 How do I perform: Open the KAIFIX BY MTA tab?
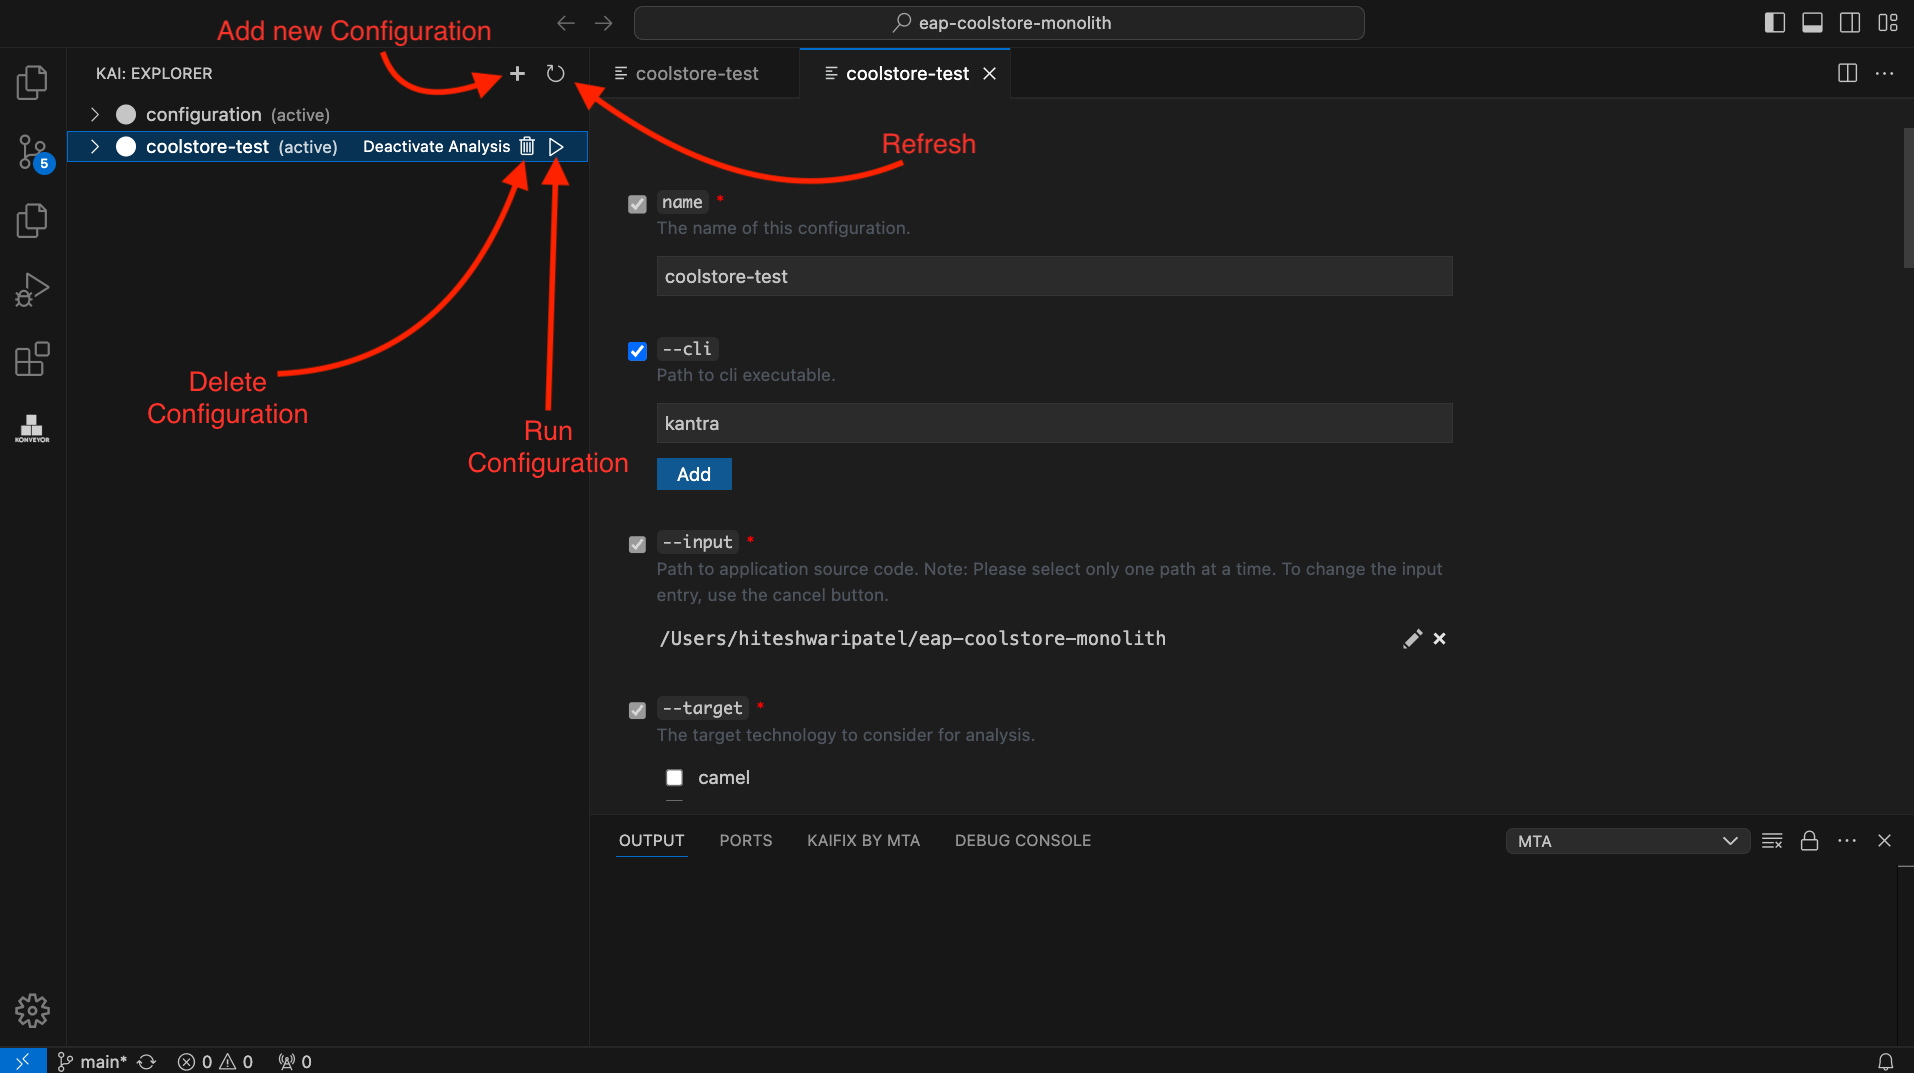pyautogui.click(x=863, y=840)
